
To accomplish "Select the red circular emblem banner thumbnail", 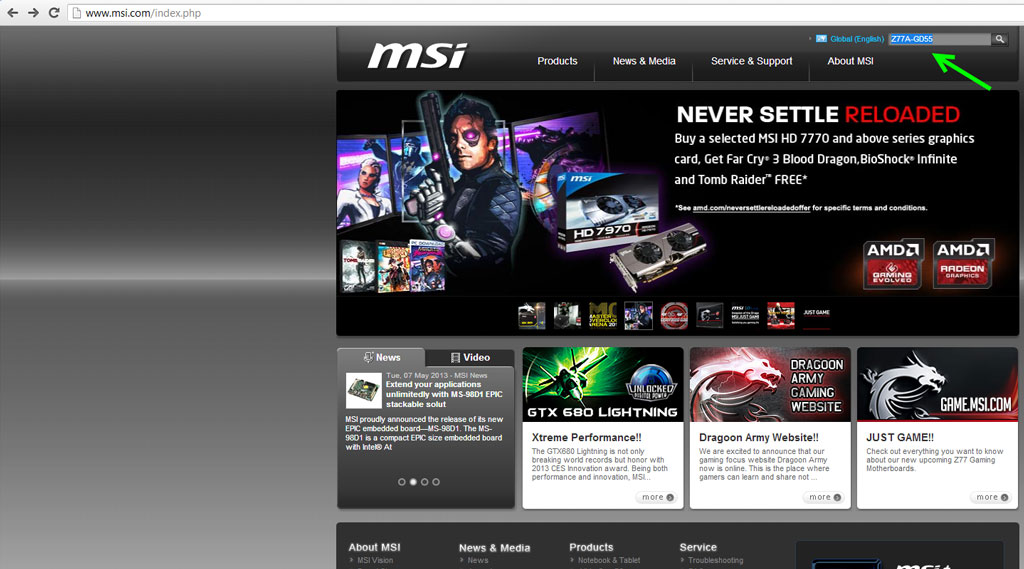I will (x=674, y=316).
